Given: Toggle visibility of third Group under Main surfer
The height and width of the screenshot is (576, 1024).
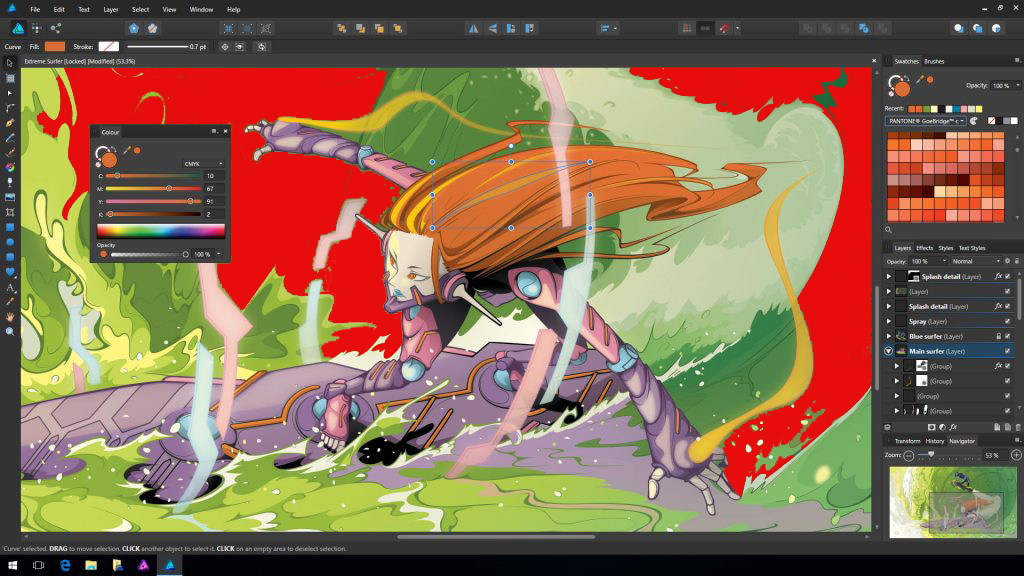Looking at the screenshot, I should point(1008,396).
